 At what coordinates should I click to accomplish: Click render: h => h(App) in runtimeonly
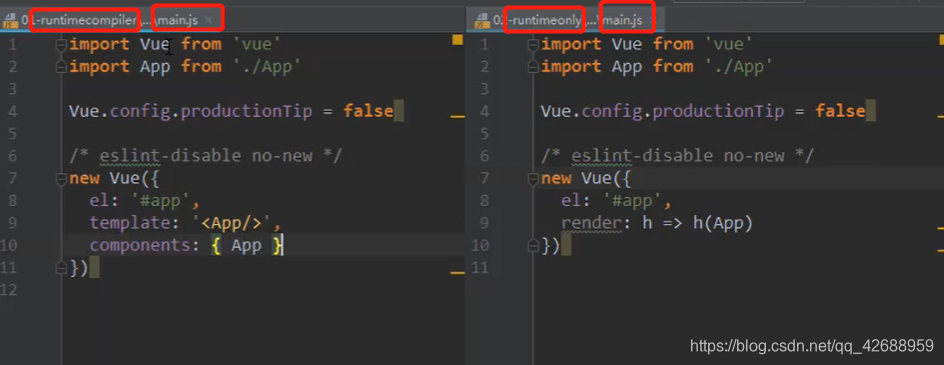click(657, 223)
